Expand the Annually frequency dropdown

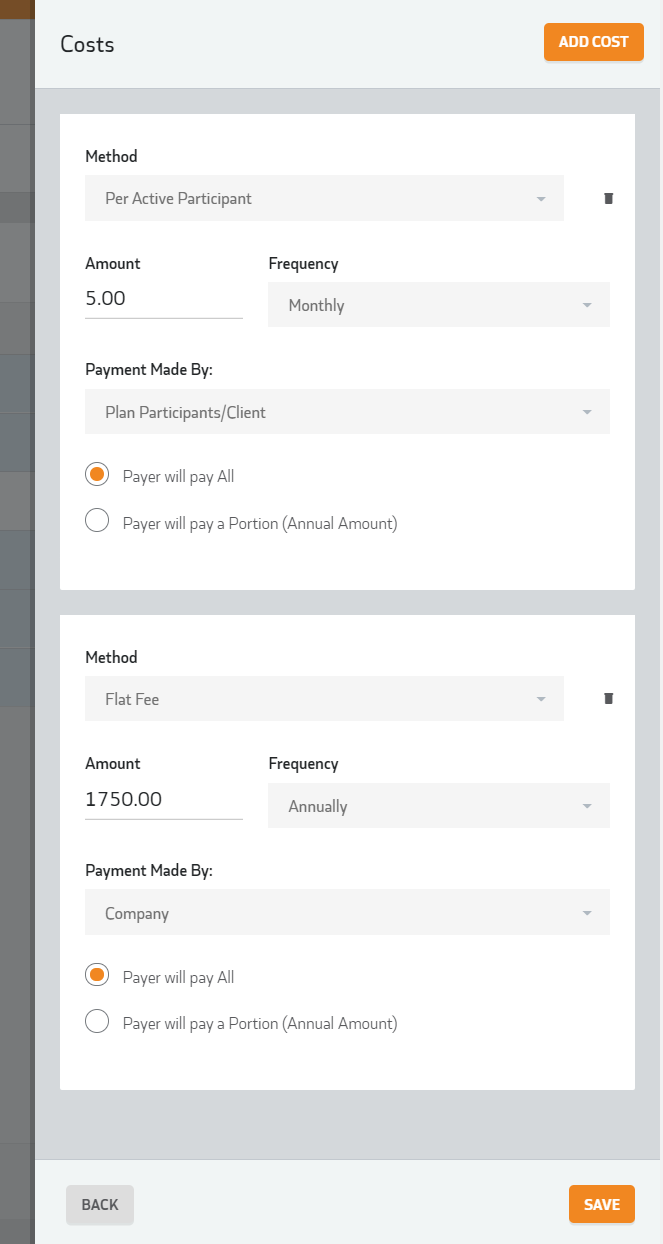click(439, 806)
